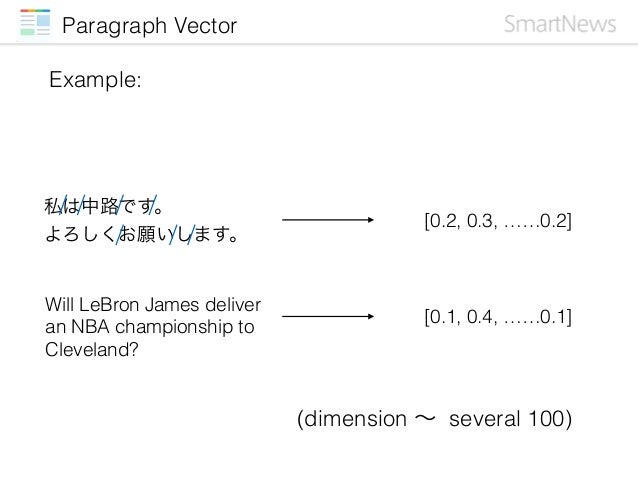Click the blue slash before お願い
The image size is (638, 479).
pos(120,234)
